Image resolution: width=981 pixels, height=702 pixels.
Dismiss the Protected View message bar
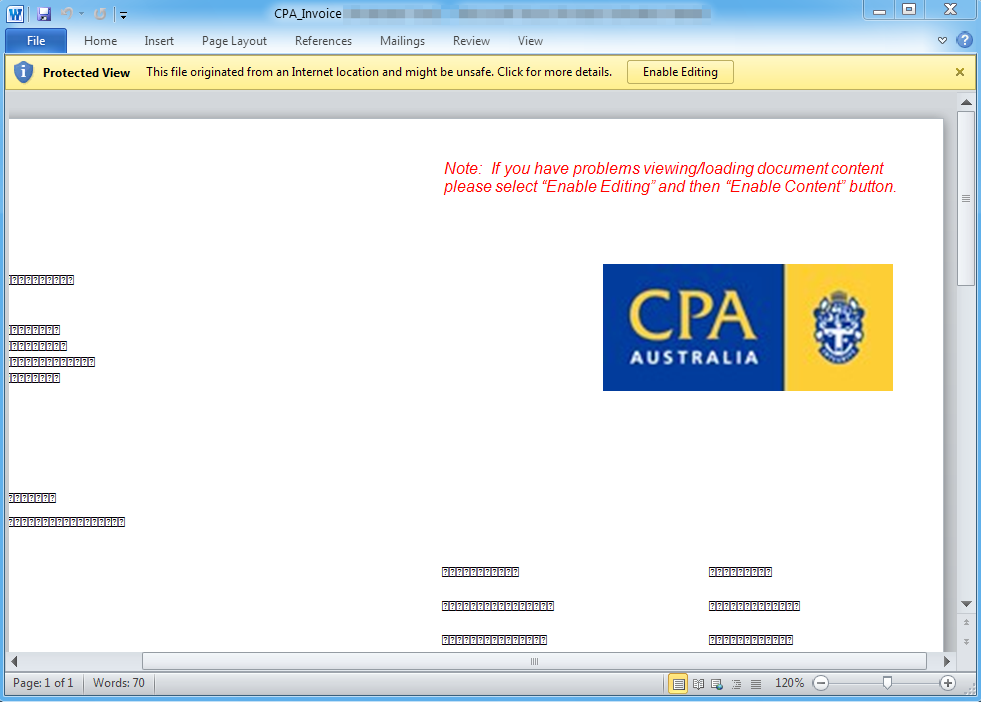960,72
